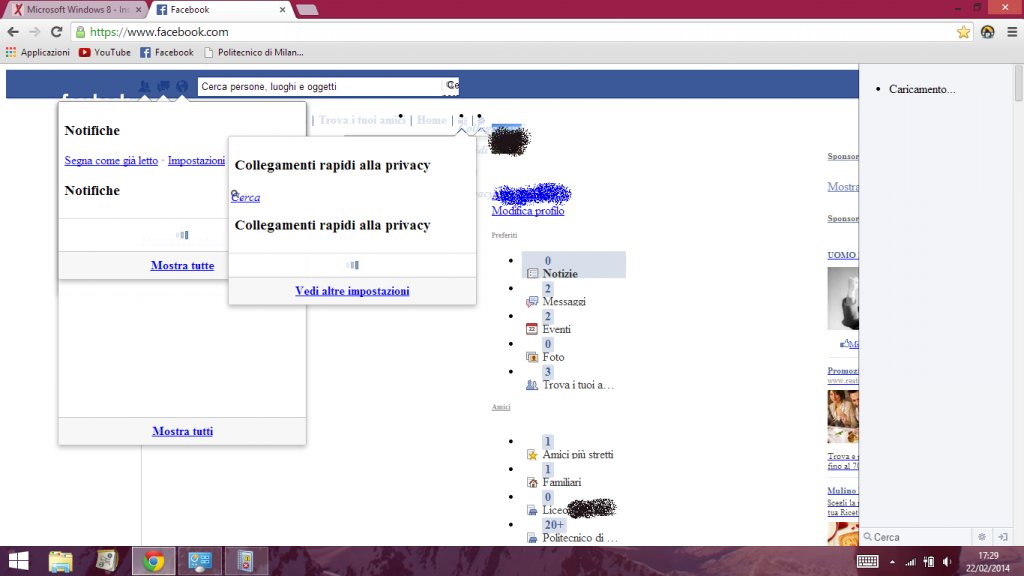Open Vedi altre impostazioni link
Screen dimensions: 1024x576
[x=352, y=291]
